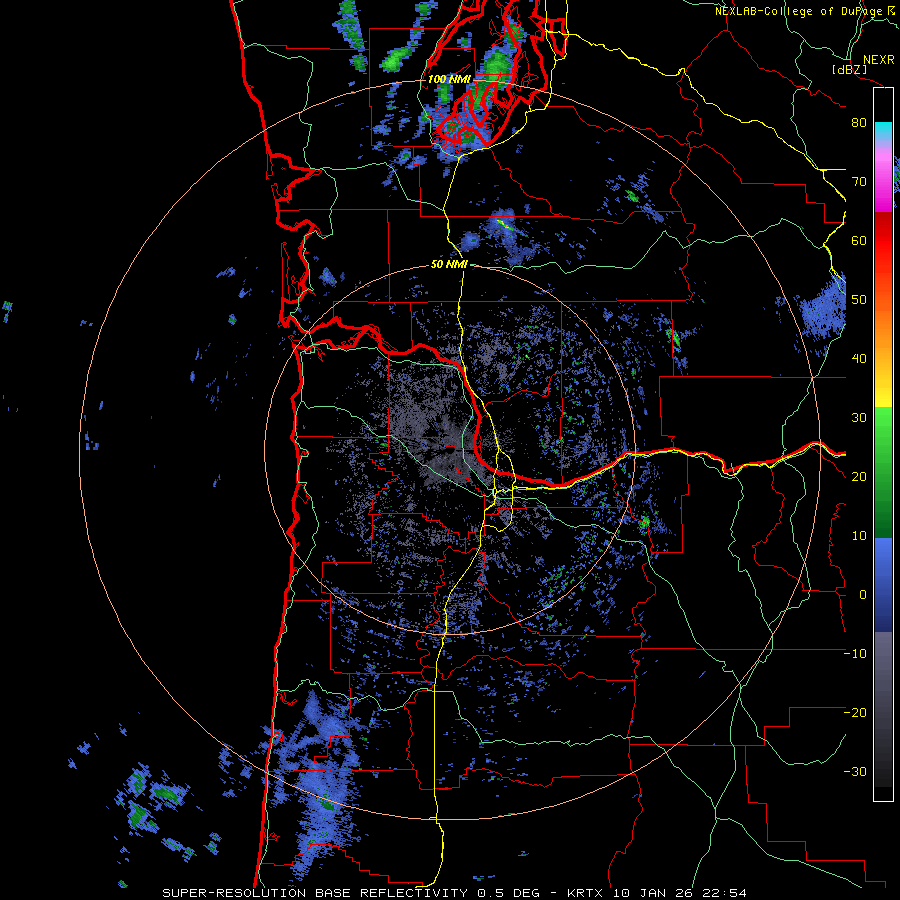Click the 40 value on the dBZ scale
The width and height of the screenshot is (900, 900).
[x=859, y=359]
